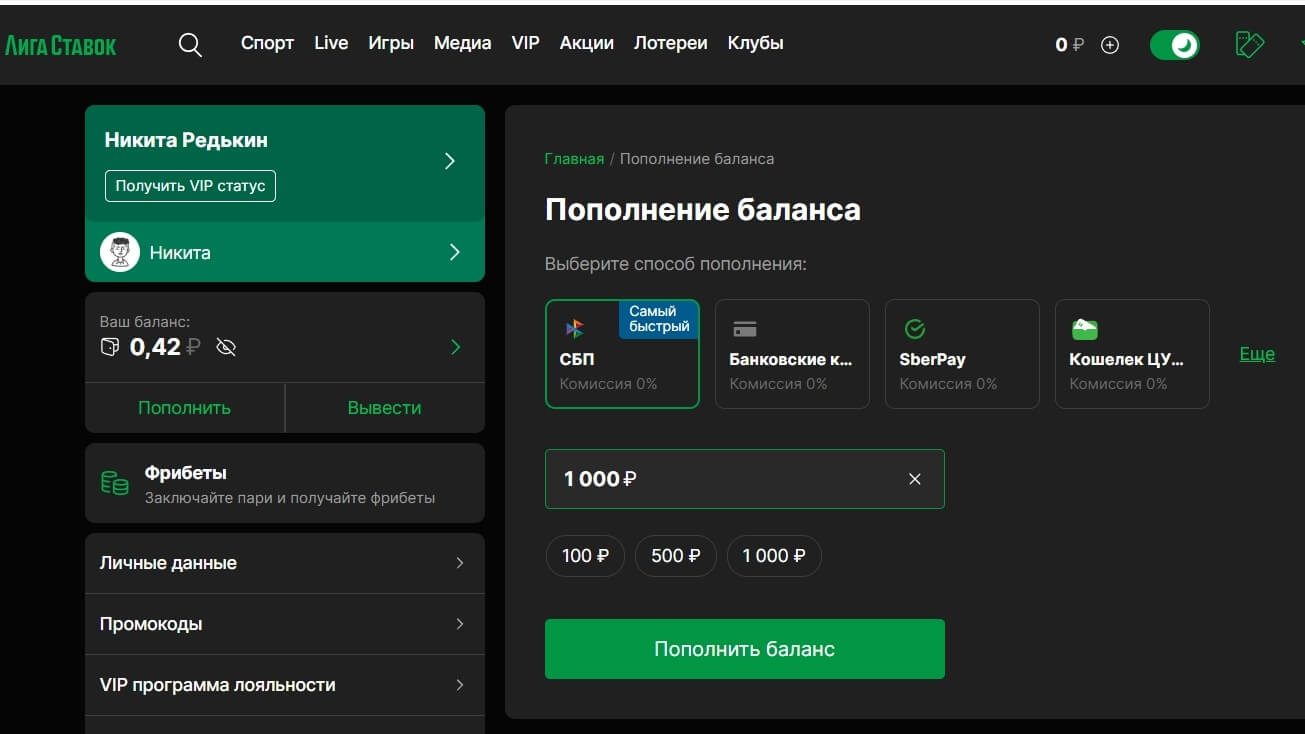Expand balance details green chevron
Image resolution: width=1305 pixels, height=734 pixels.
tap(456, 347)
